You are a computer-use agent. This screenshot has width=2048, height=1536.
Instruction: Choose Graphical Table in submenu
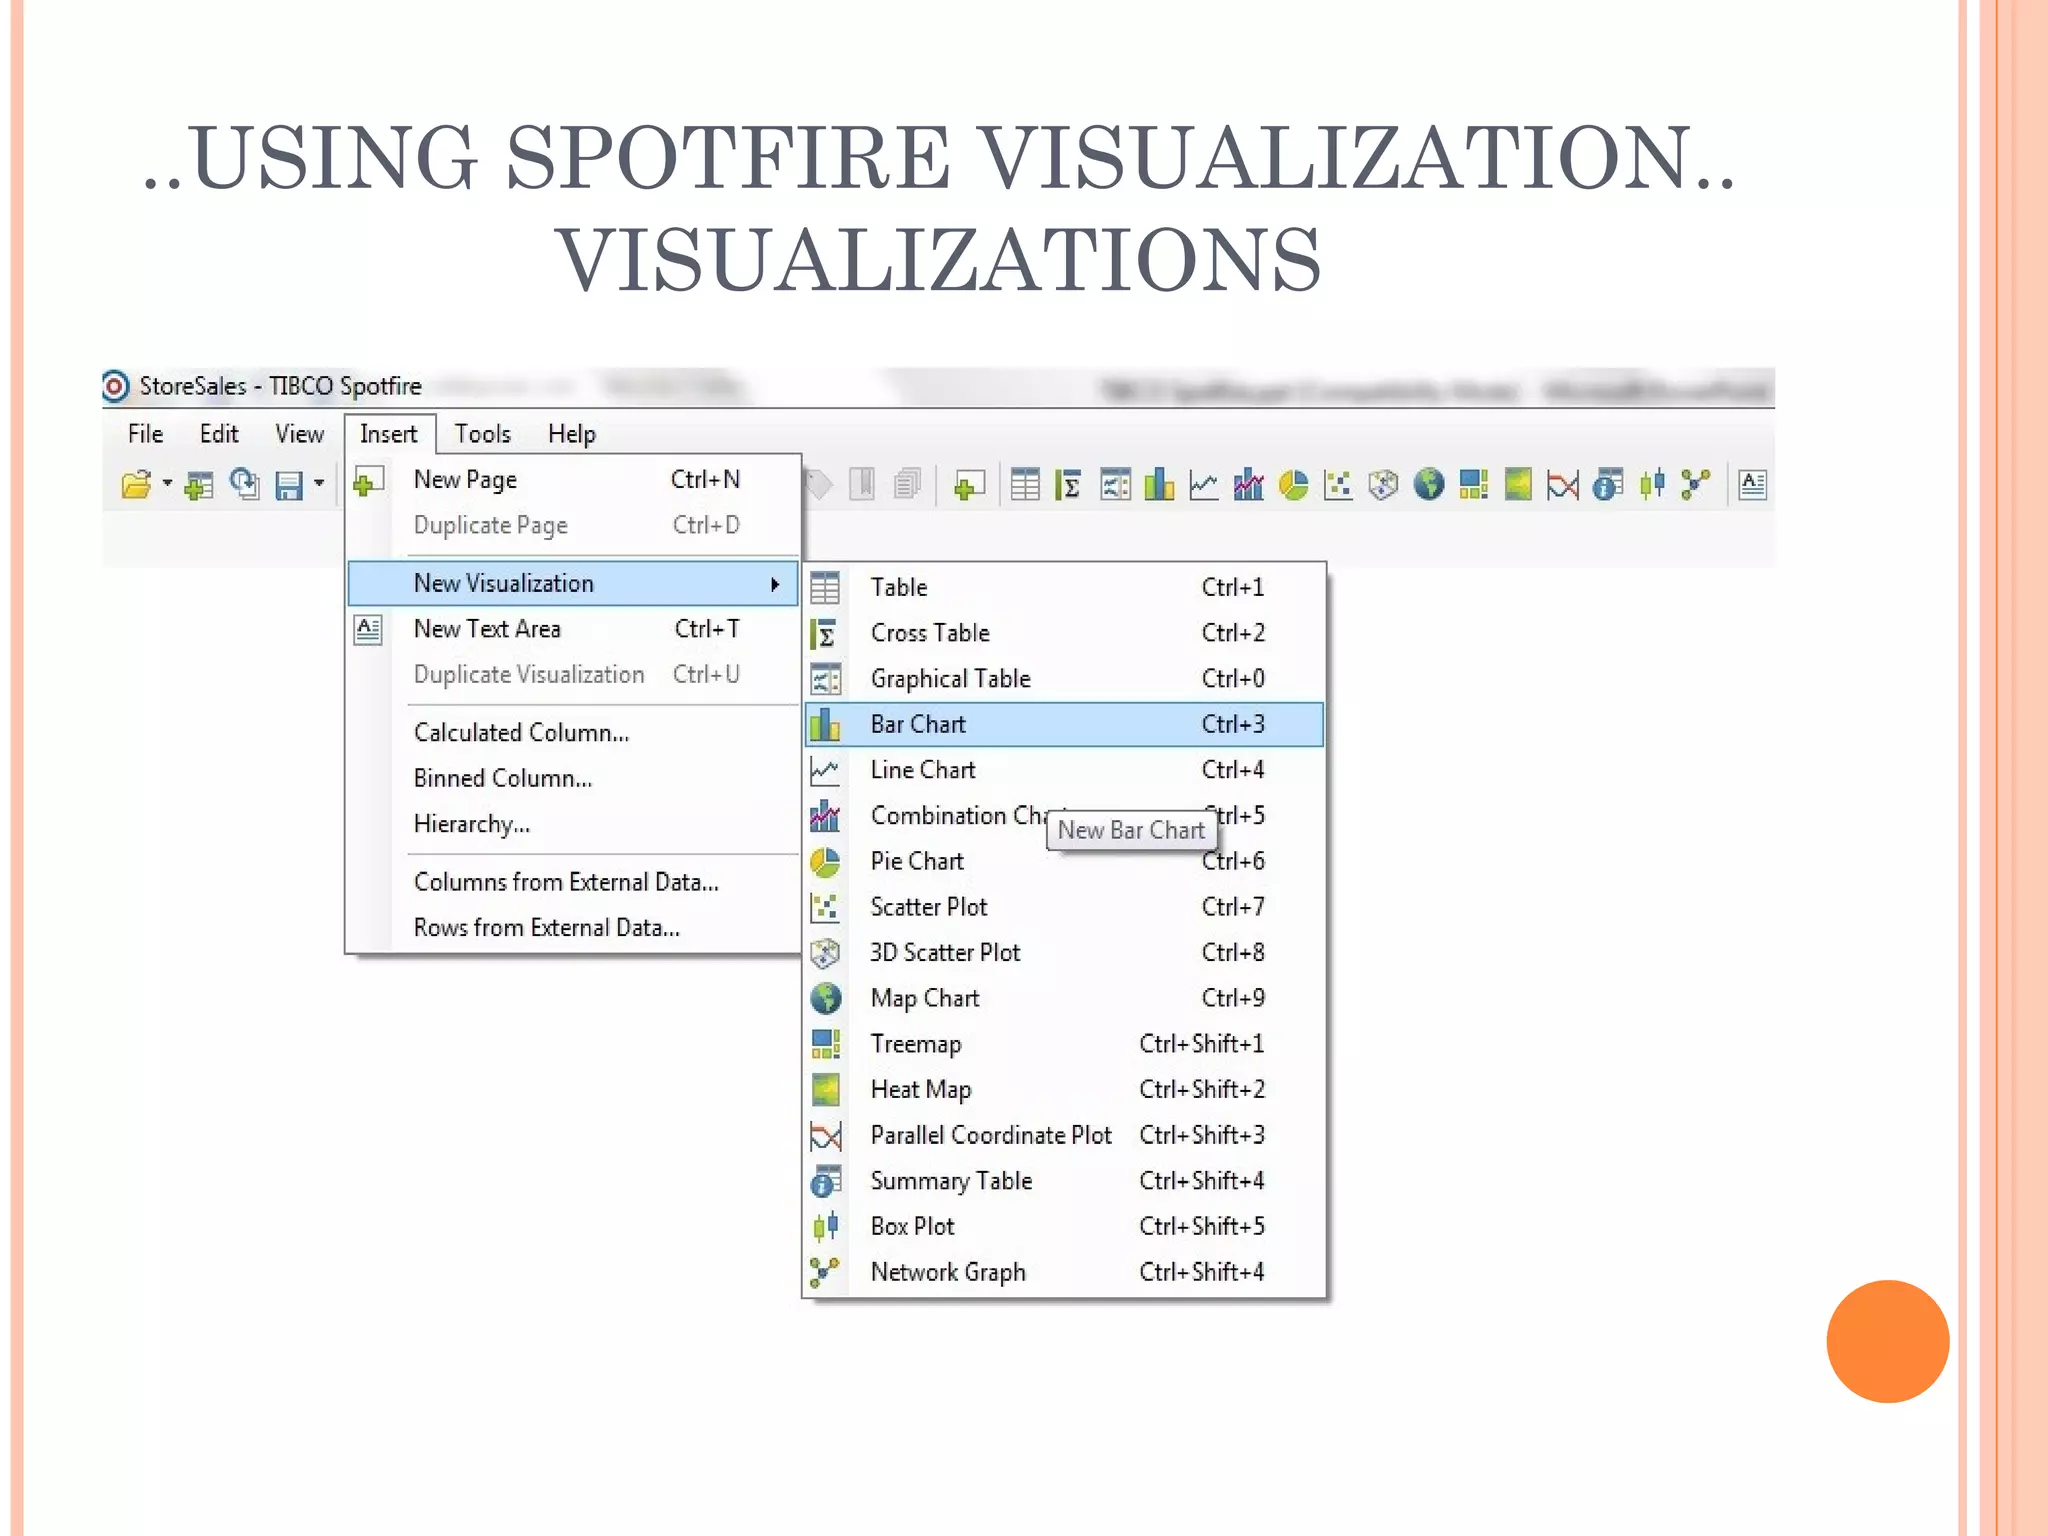(1064, 679)
